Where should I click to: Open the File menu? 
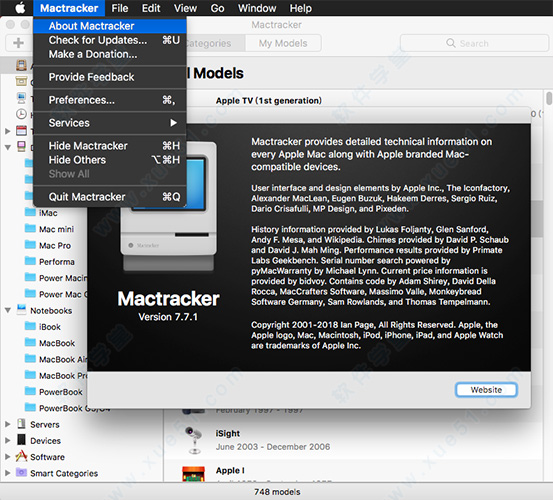pyautogui.click(x=120, y=8)
